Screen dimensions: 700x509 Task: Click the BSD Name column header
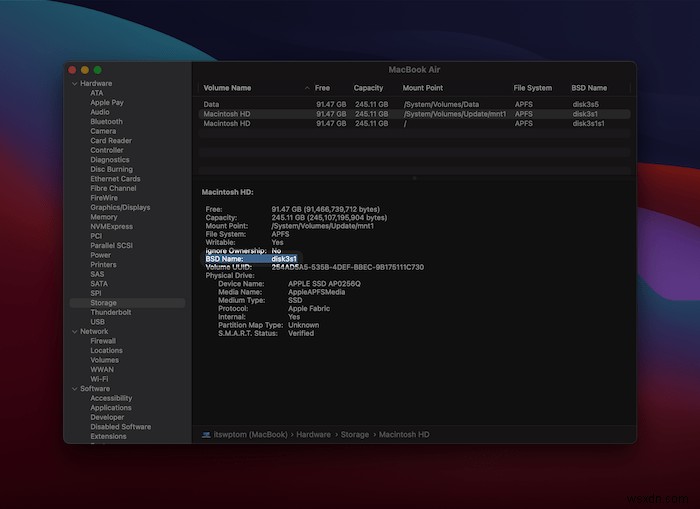pyautogui.click(x=589, y=88)
